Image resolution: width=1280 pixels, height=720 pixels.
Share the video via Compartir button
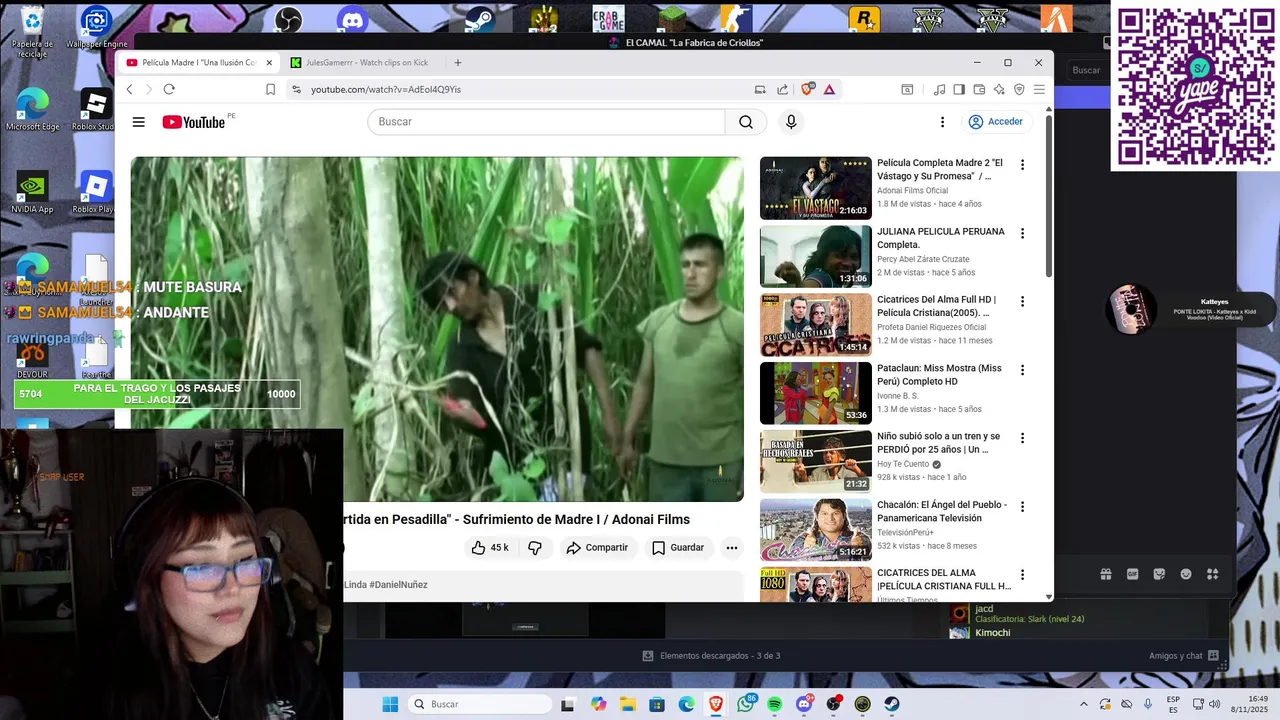(x=597, y=548)
